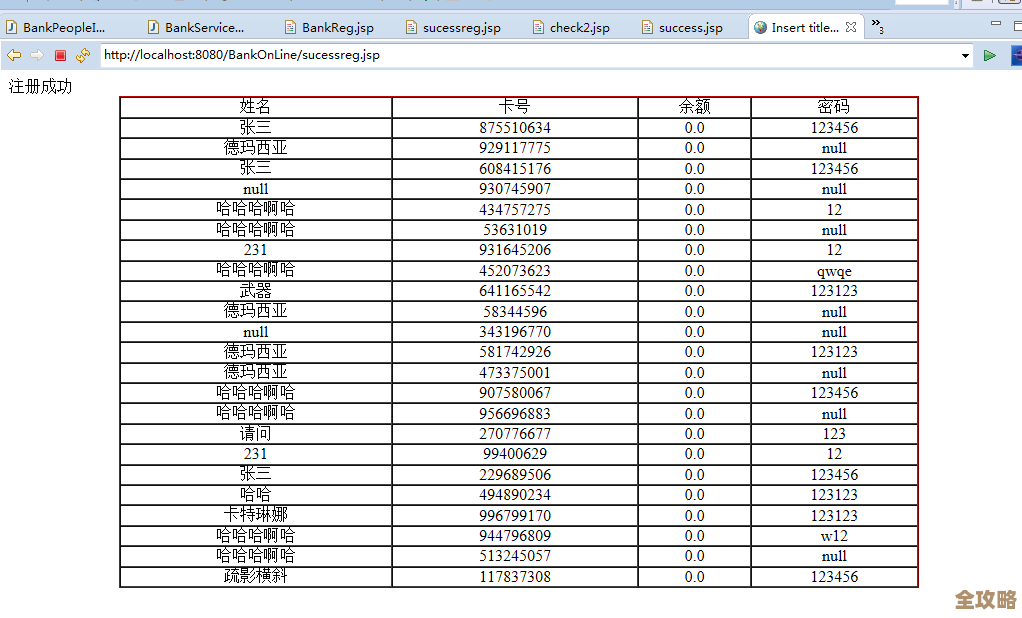Viewport: 1022px width, 618px height.
Task: Minimize the editor area view
Action: pyautogui.click(x=995, y=23)
